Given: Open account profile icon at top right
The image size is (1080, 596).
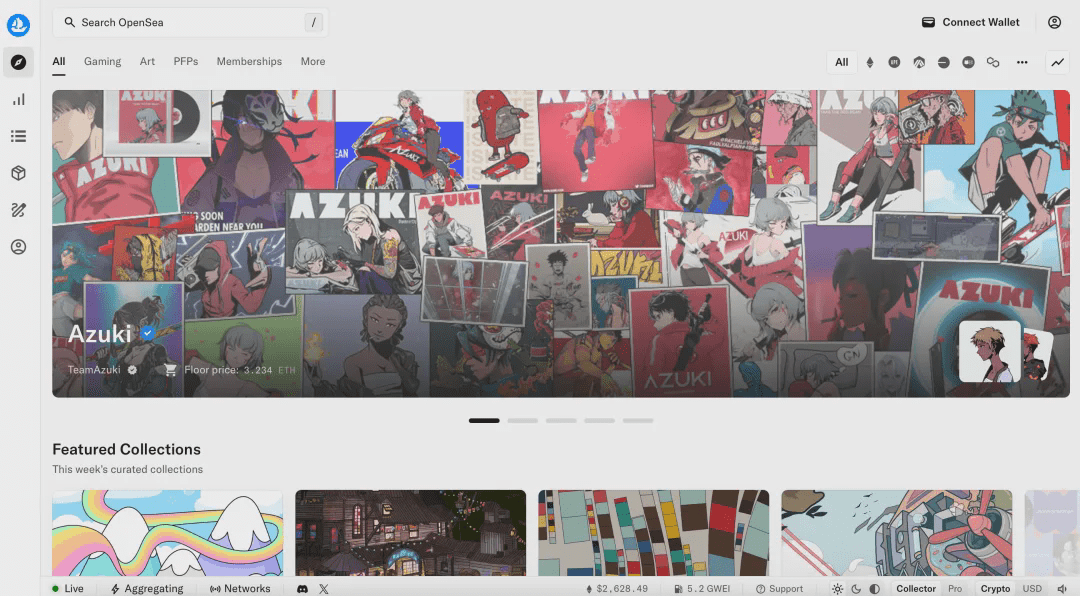Looking at the screenshot, I should click(x=1055, y=22).
